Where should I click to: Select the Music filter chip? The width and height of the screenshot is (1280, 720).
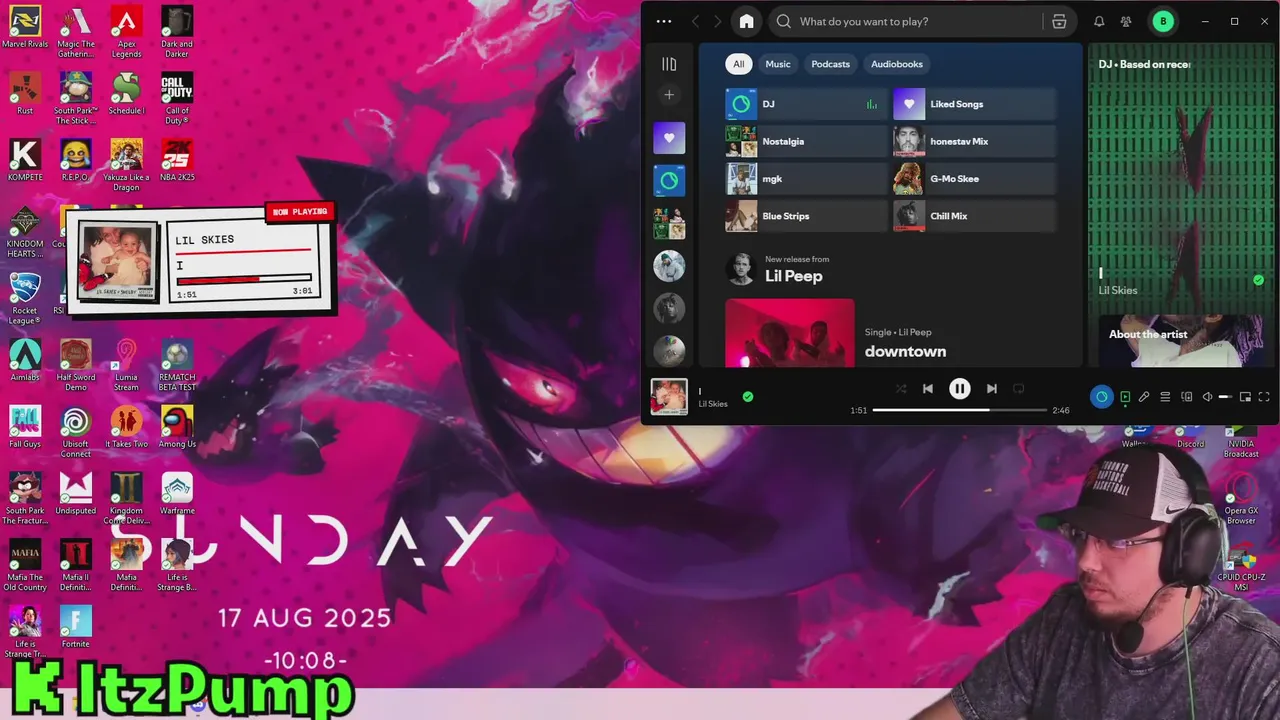pos(778,64)
